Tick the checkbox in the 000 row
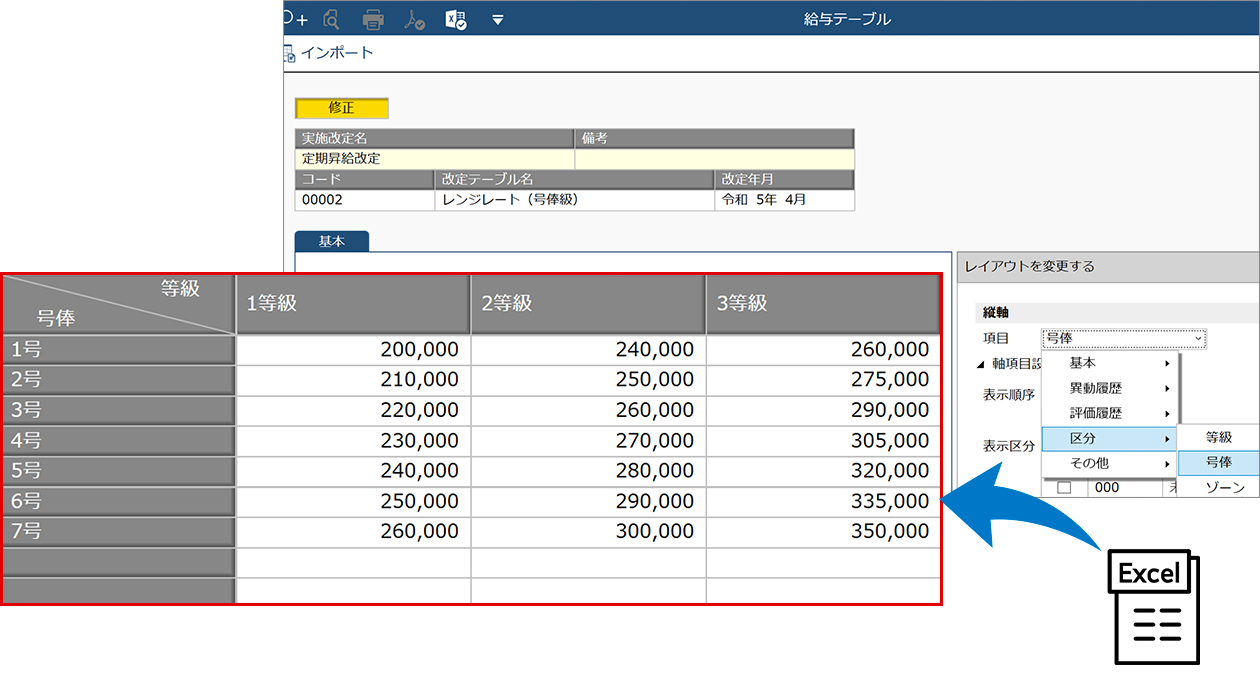Screen dimensions: 1260x690 pyautogui.click(x=1065, y=488)
